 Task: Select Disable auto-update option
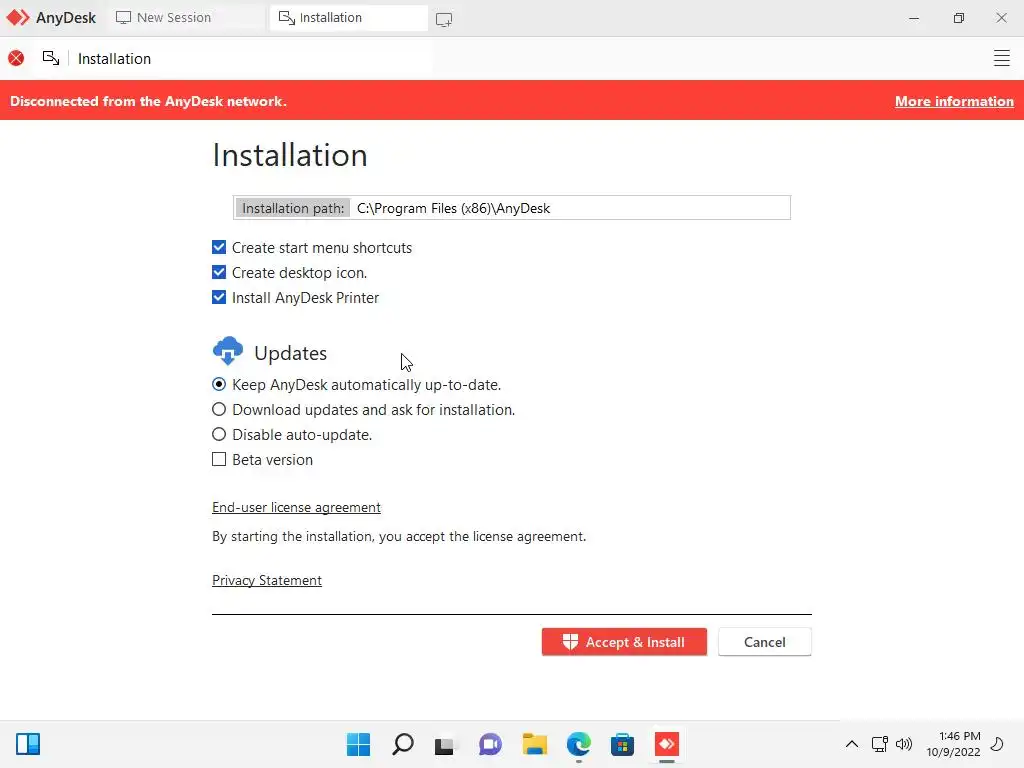pyautogui.click(x=219, y=434)
